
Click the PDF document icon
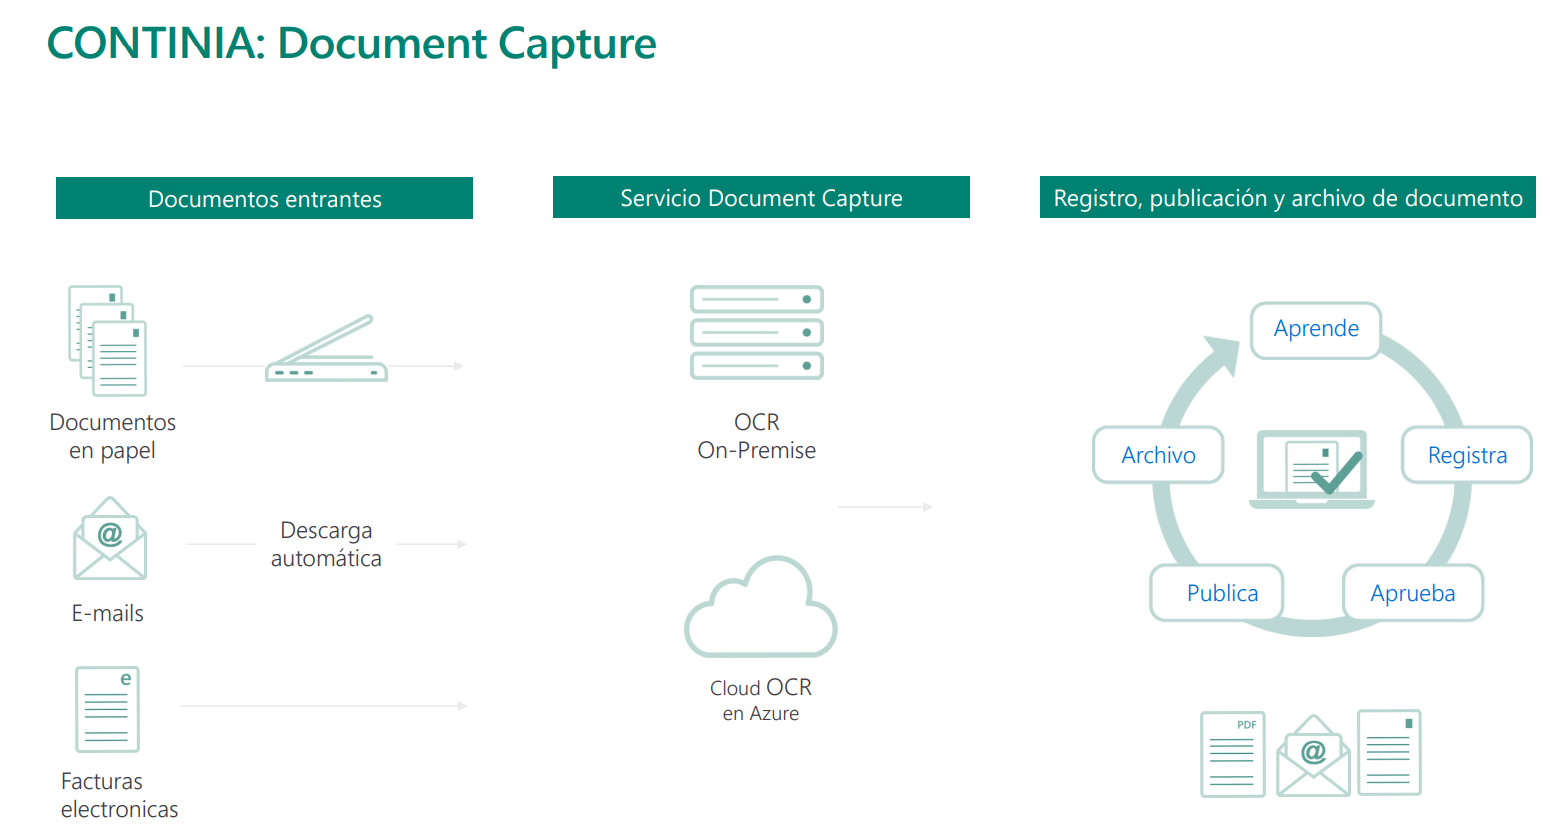coord(1233,754)
